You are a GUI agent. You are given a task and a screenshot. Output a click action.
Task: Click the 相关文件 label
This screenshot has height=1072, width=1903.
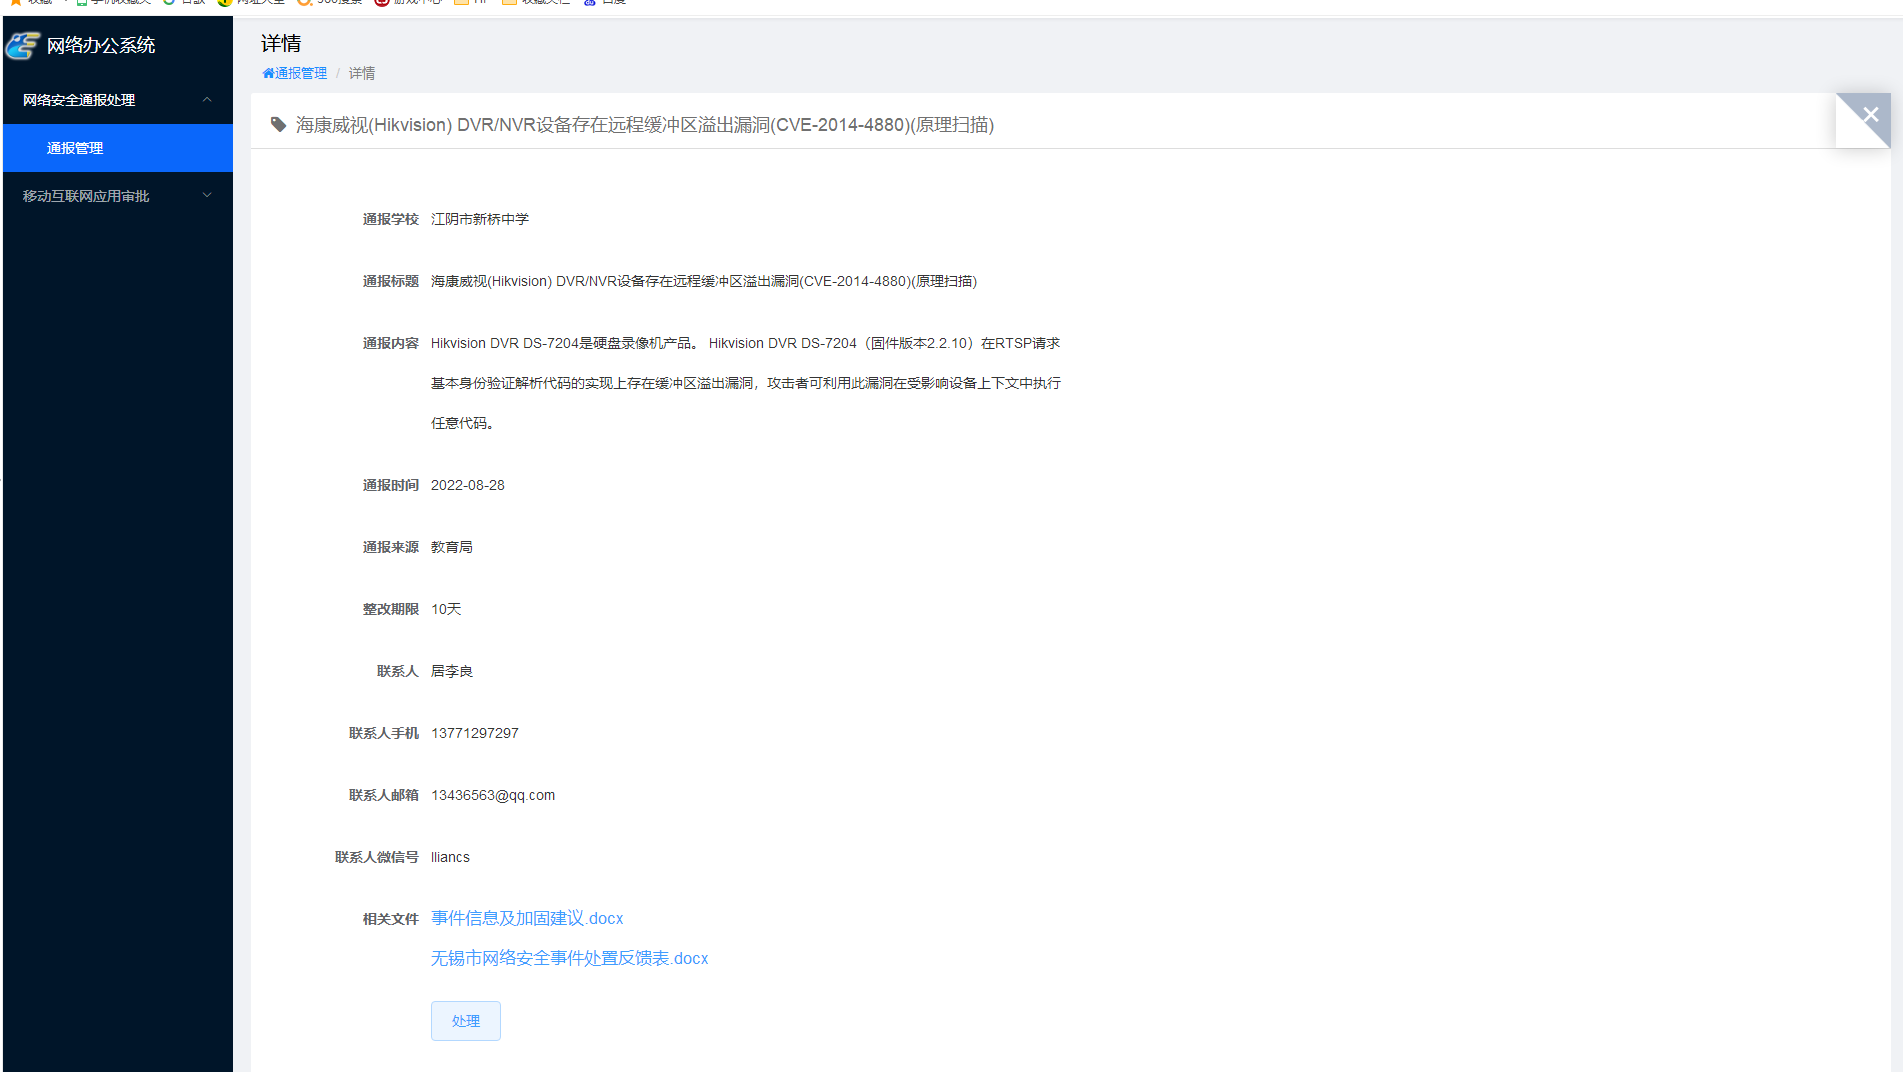pos(391,919)
